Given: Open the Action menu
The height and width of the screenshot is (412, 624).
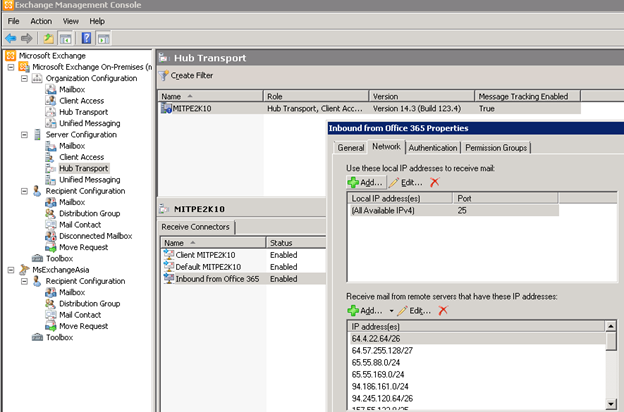Looking at the screenshot, I should click(41, 21).
